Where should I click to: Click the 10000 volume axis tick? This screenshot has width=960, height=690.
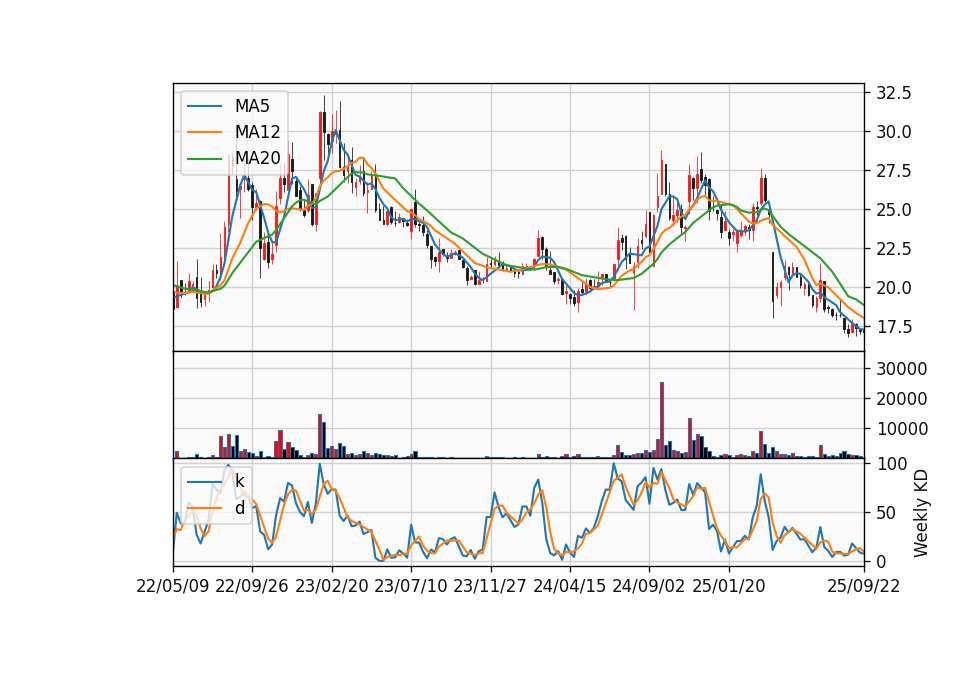coord(902,429)
